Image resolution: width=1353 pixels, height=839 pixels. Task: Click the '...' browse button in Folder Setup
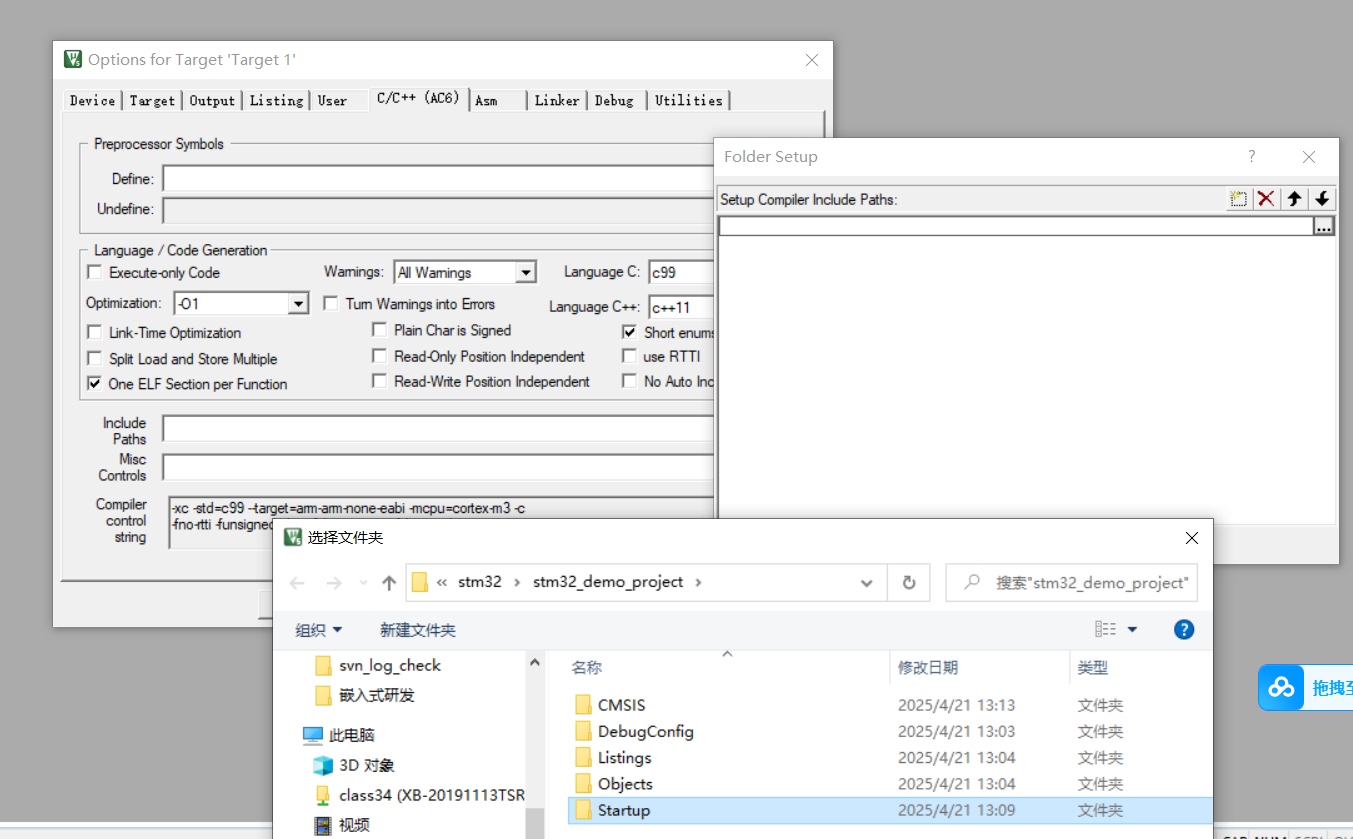[x=1324, y=227]
